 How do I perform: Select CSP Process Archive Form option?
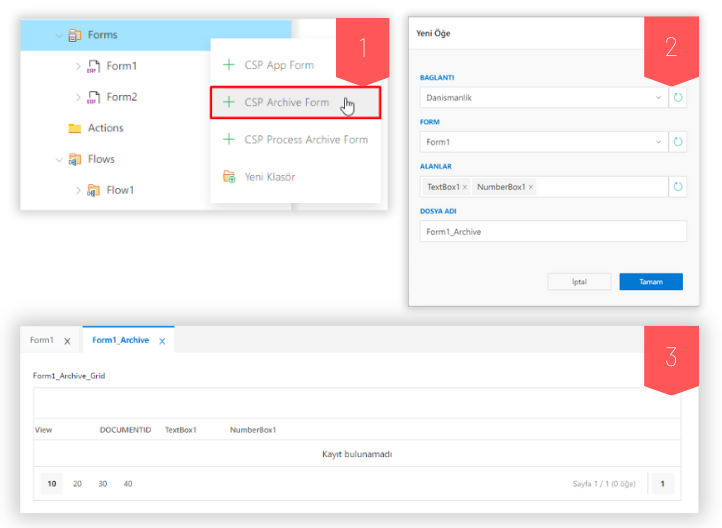point(305,139)
